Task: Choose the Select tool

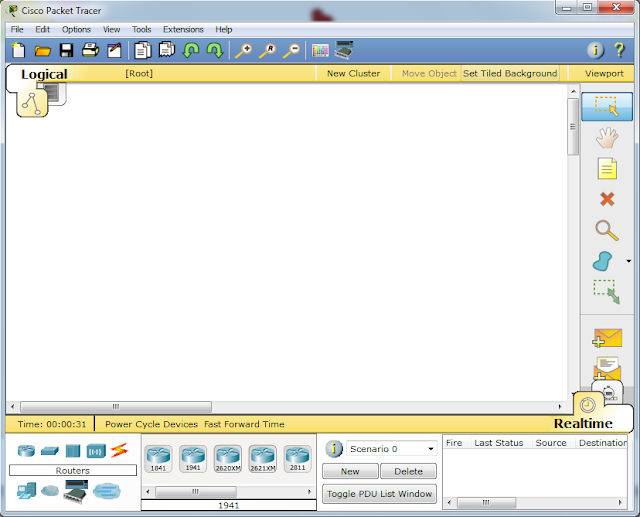Action: (x=607, y=107)
